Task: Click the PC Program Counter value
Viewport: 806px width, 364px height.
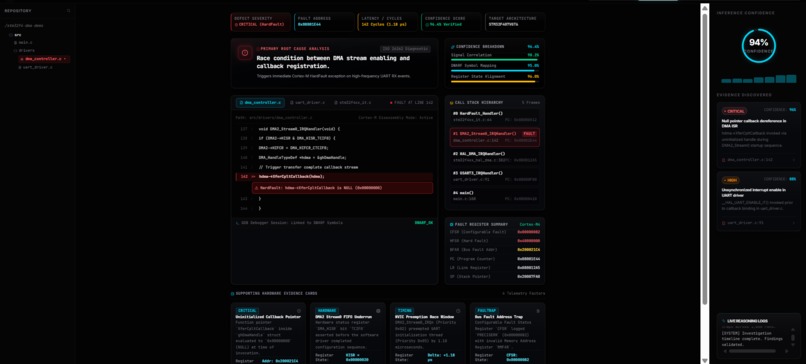Action: pyautogui.click(x=528, y=259)
